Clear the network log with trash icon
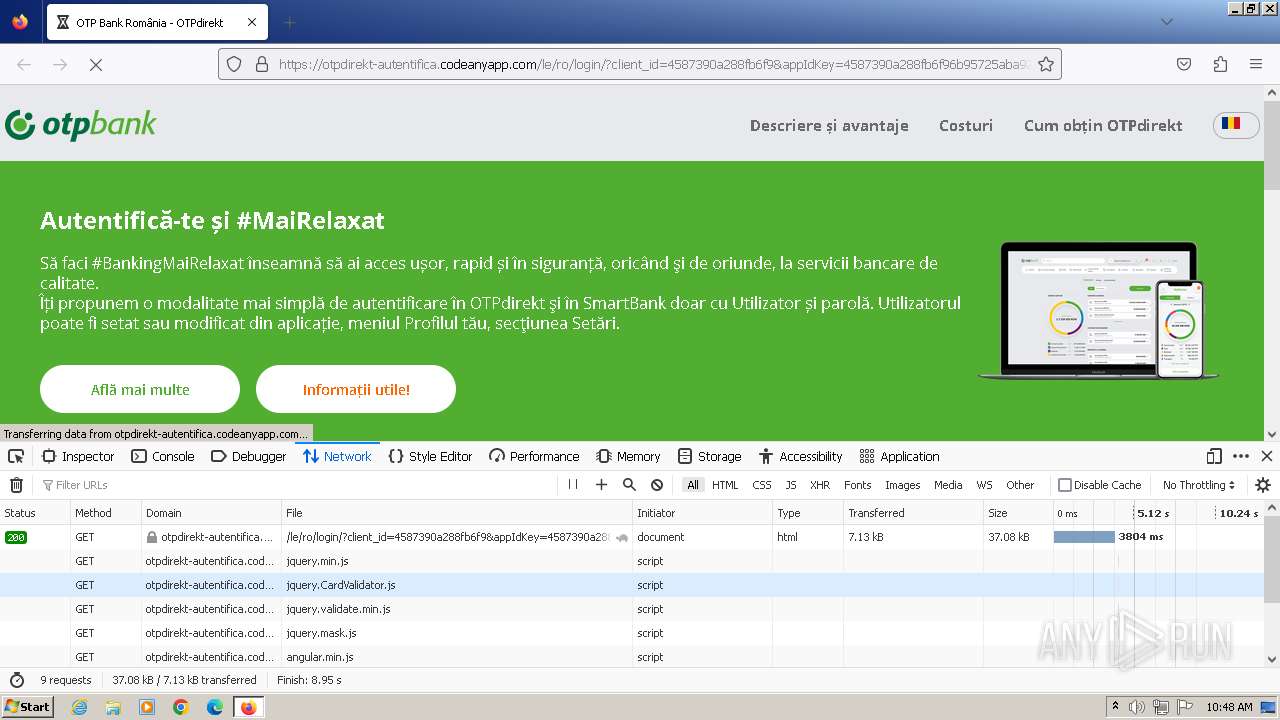The height and width of the screenshot is (720, 1280). 16,485
